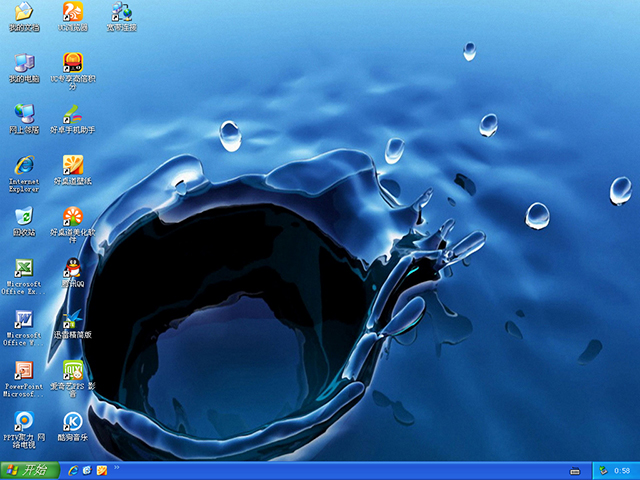Open the PowerPoint desktop shortcut
Viewport: 640px width, 480px height.
click(24, 372)
